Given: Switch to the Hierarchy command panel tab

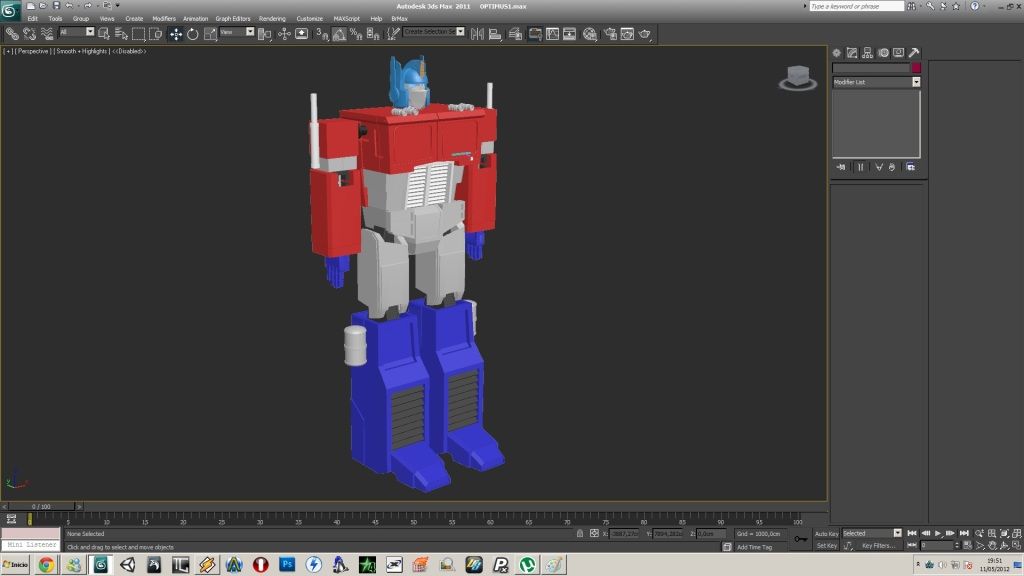Looking at the screenshot, I should pyautogui.click(x=867, y=53).
